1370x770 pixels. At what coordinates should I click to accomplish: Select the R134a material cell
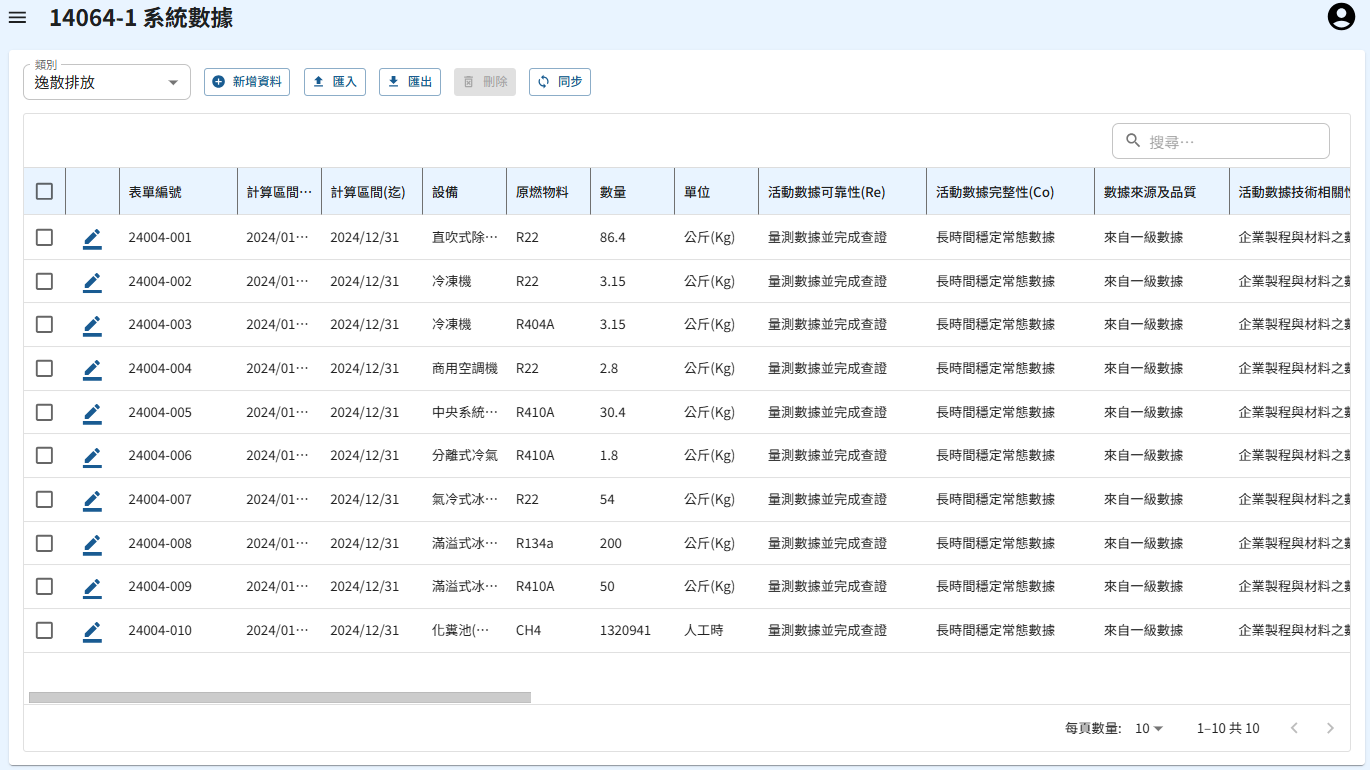coord(535,543)
